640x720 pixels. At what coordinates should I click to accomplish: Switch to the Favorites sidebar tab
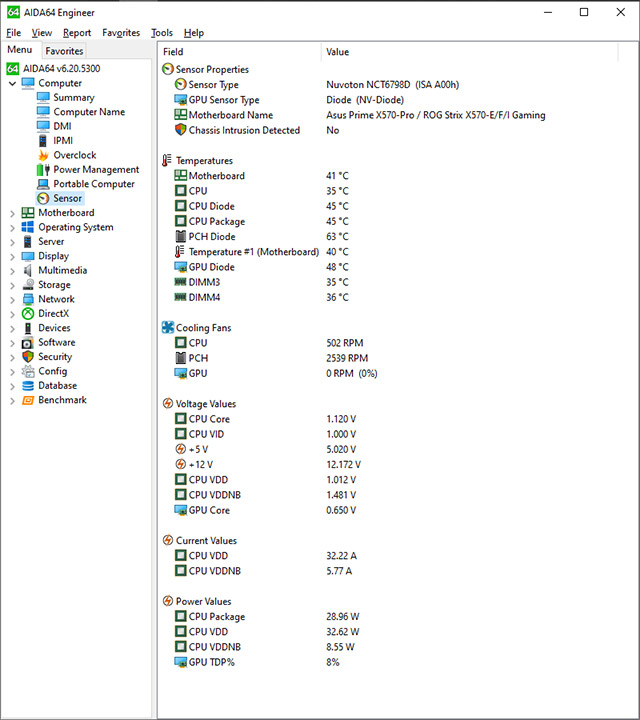pos(64,51)
